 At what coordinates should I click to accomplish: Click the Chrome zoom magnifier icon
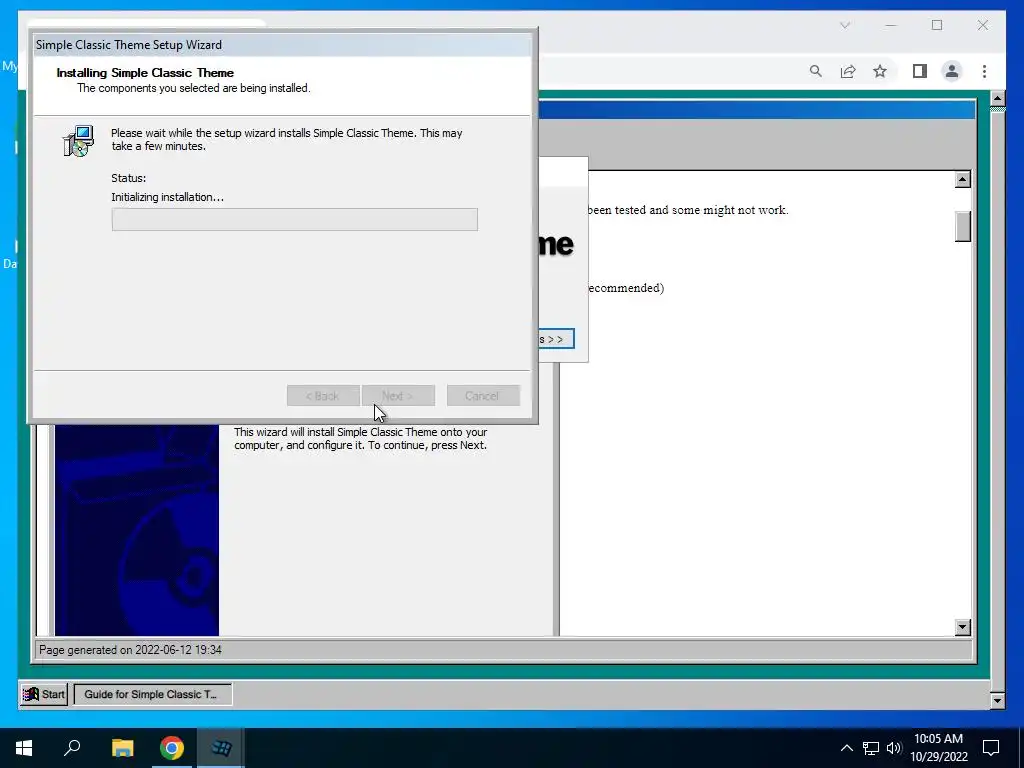(816, 71)
